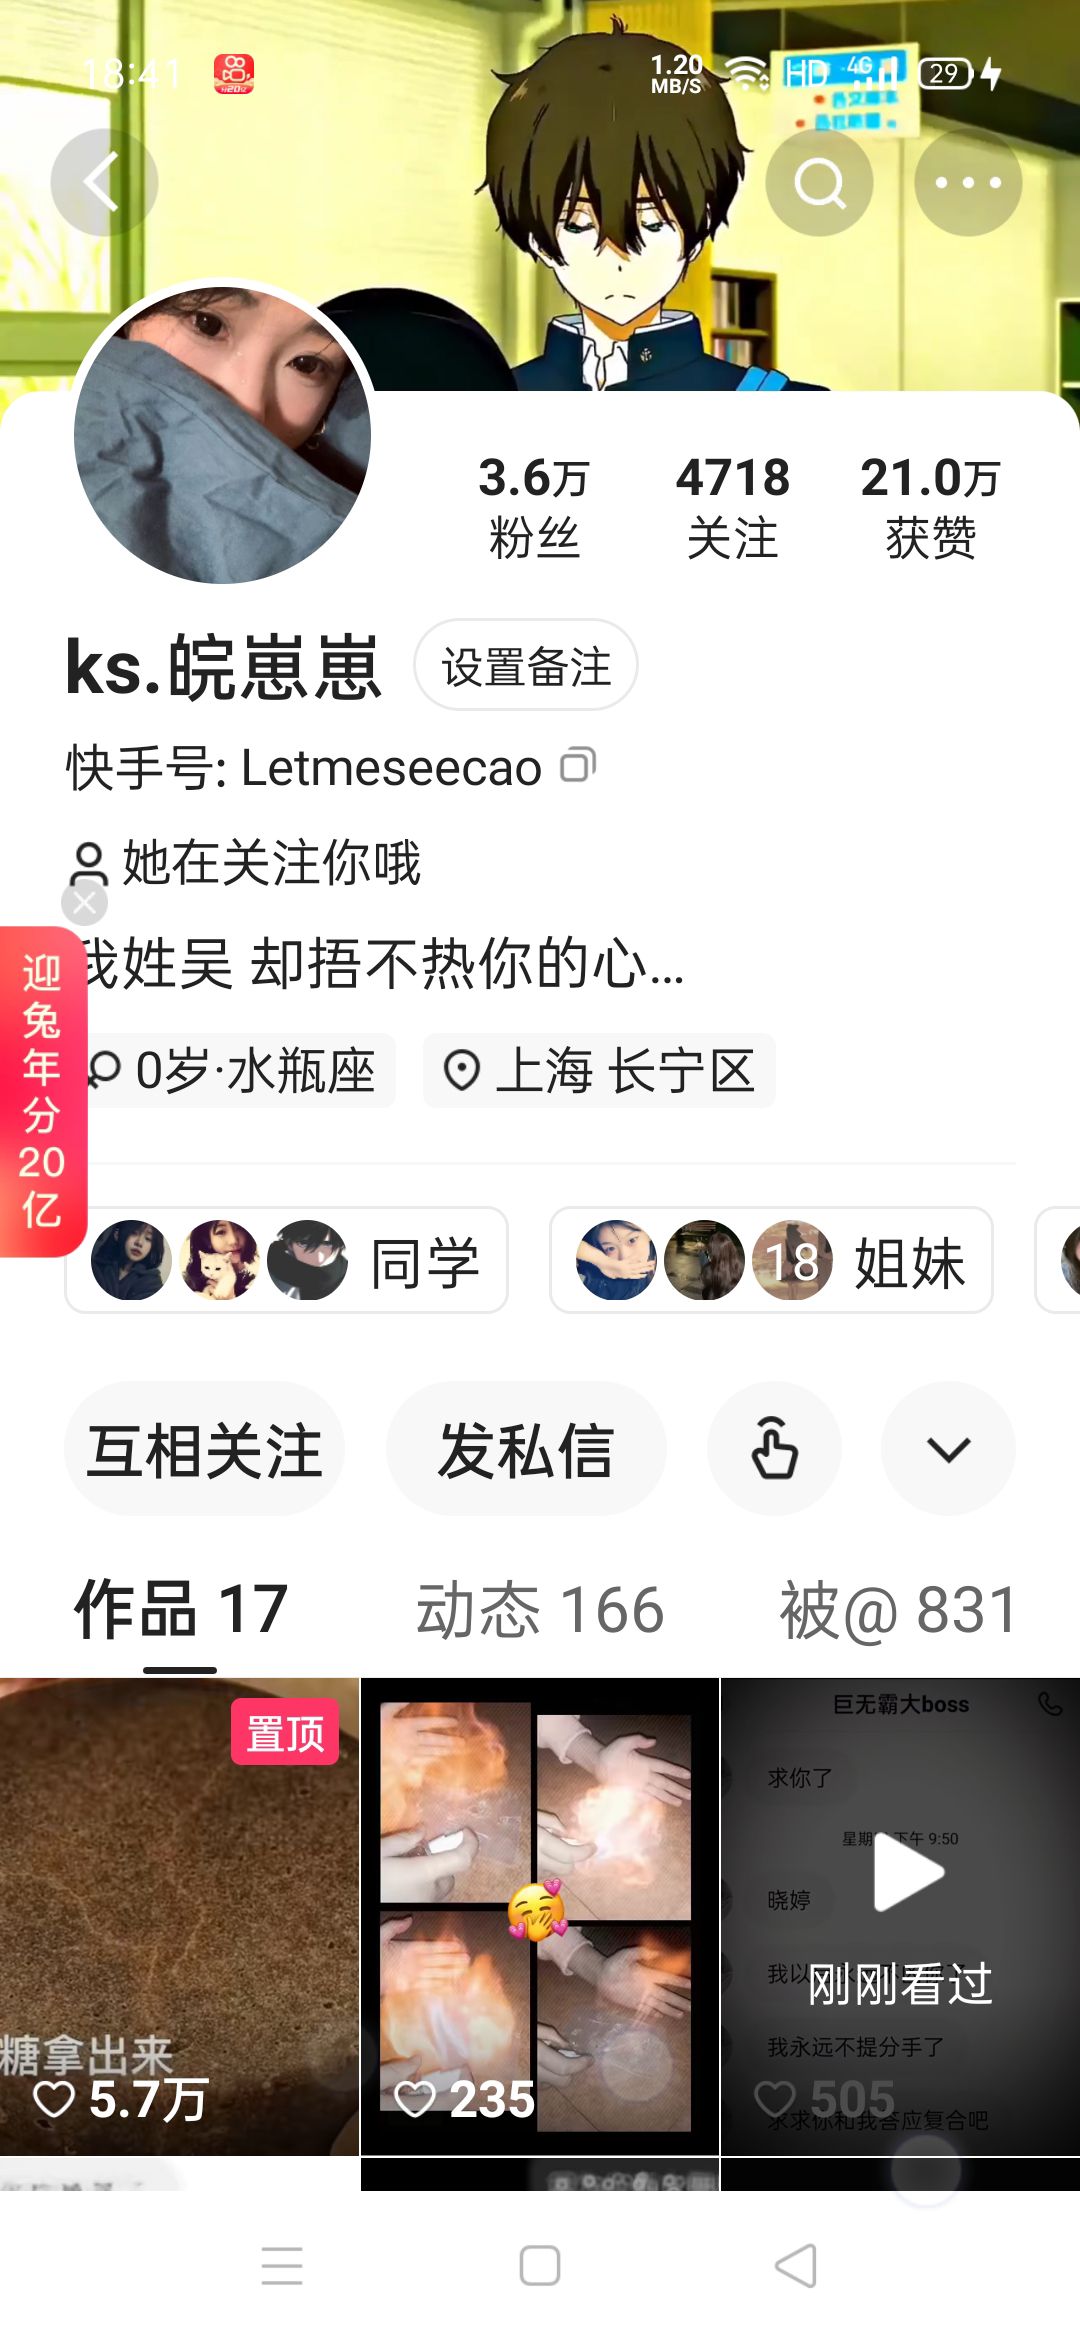
Task: Dismiss the red rabbit year banner
Action: [84, 903]
